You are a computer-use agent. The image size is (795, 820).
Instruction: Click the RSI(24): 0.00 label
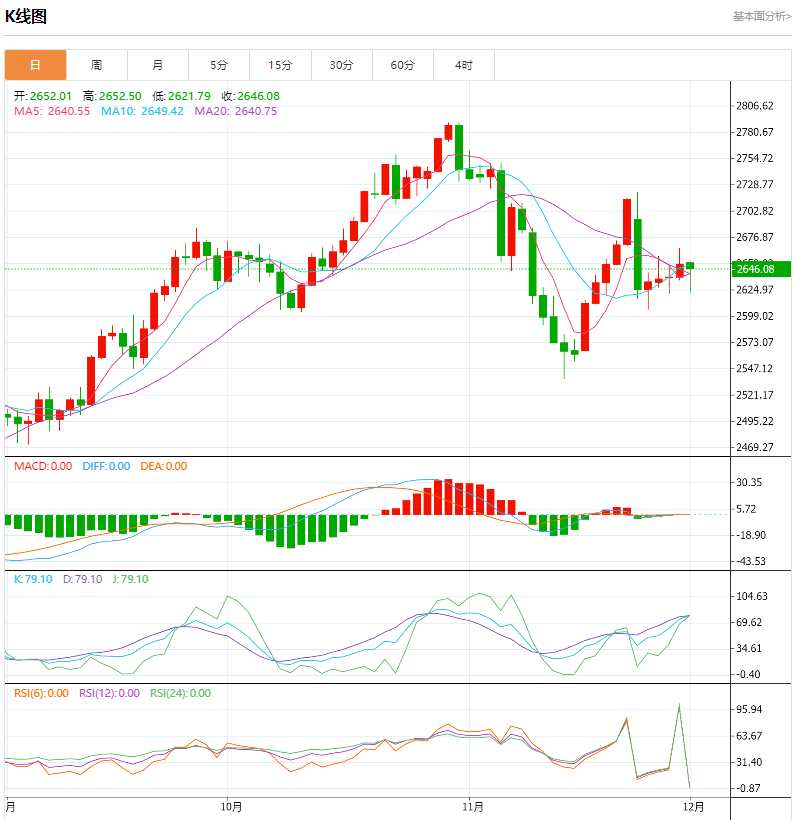click(x=180, y=693)
